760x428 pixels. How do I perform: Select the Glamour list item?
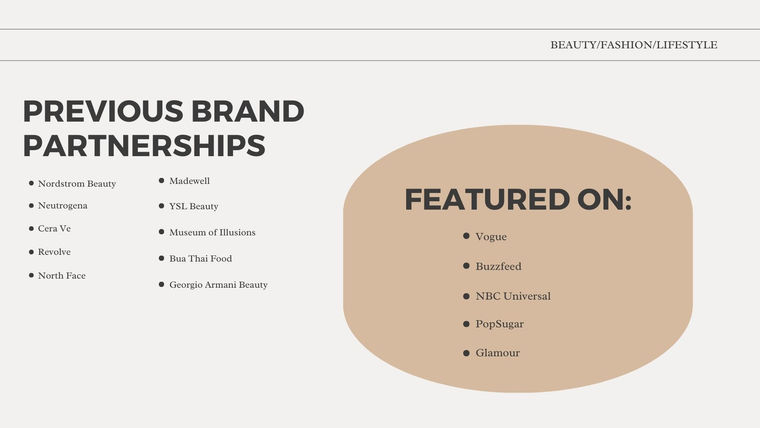click(497, 353)
